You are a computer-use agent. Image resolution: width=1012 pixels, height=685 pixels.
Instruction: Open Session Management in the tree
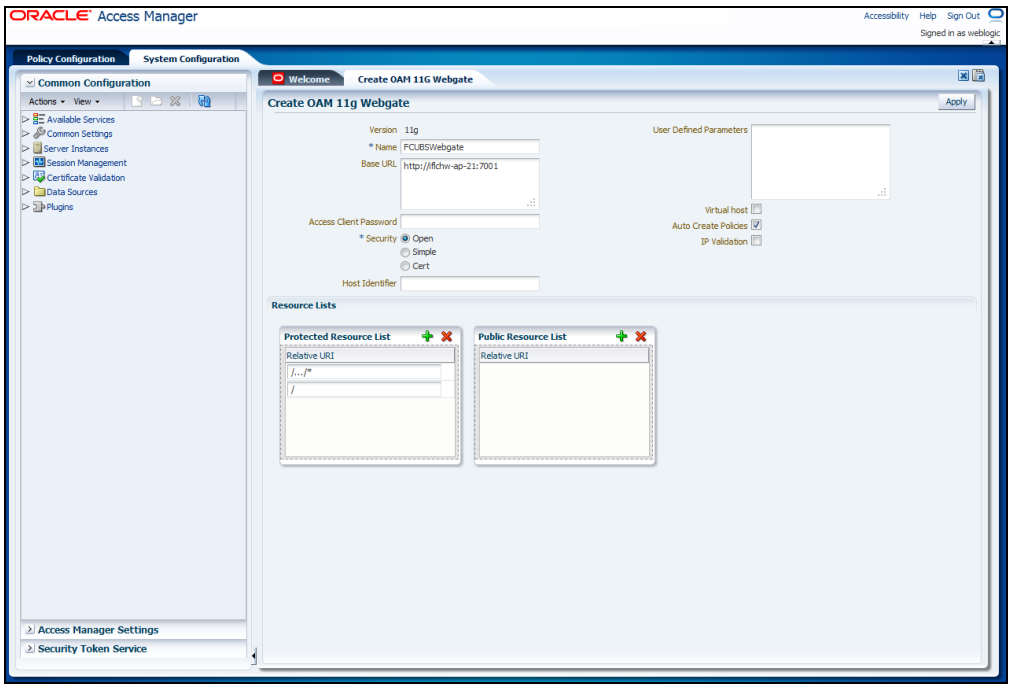click(86, 163)
